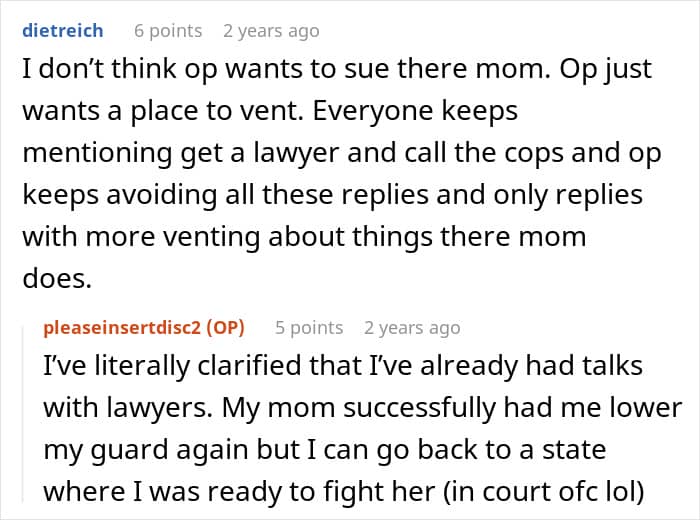700x520 pixels.
Task: Click the line starting "with lawyers. My mom"
Action: coord(362,408)
